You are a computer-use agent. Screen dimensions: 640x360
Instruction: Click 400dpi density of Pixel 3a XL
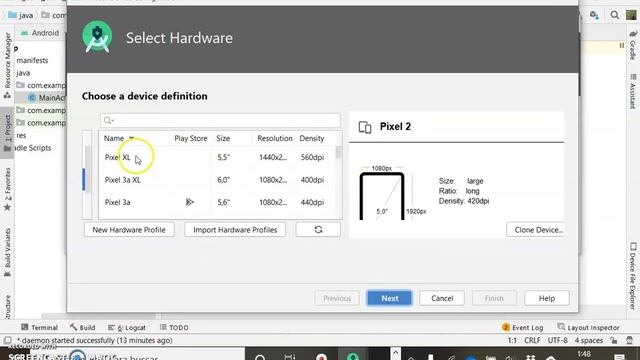[x=312, y=180]
